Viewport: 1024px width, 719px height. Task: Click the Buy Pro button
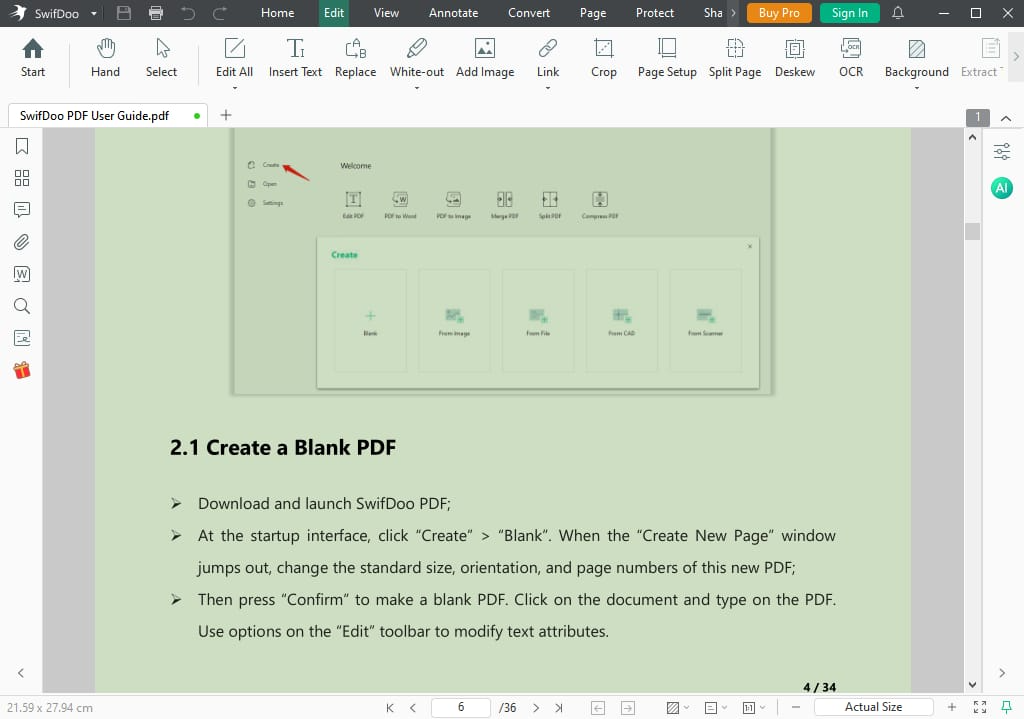tap(779, 13)
